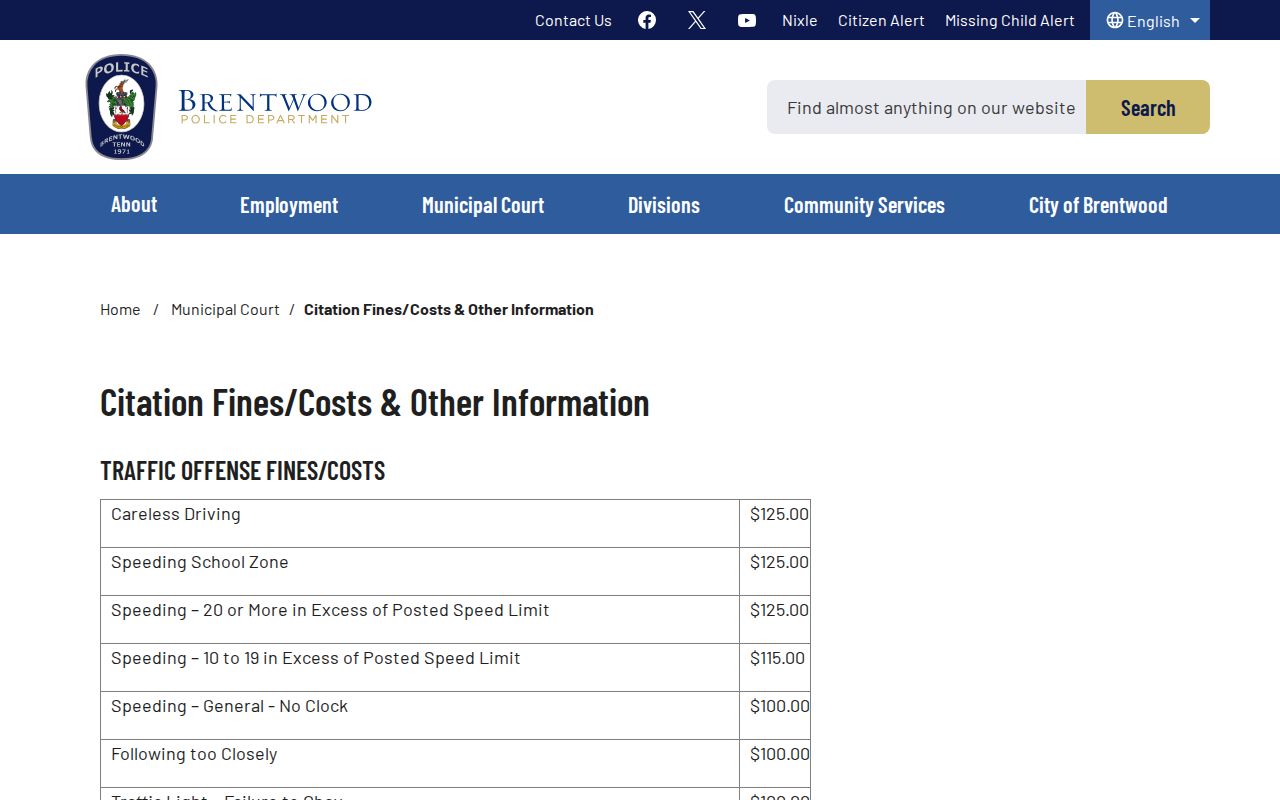Click the Contact Us link
Screen dimensions: 1280x800
click(x=573, y=20)
